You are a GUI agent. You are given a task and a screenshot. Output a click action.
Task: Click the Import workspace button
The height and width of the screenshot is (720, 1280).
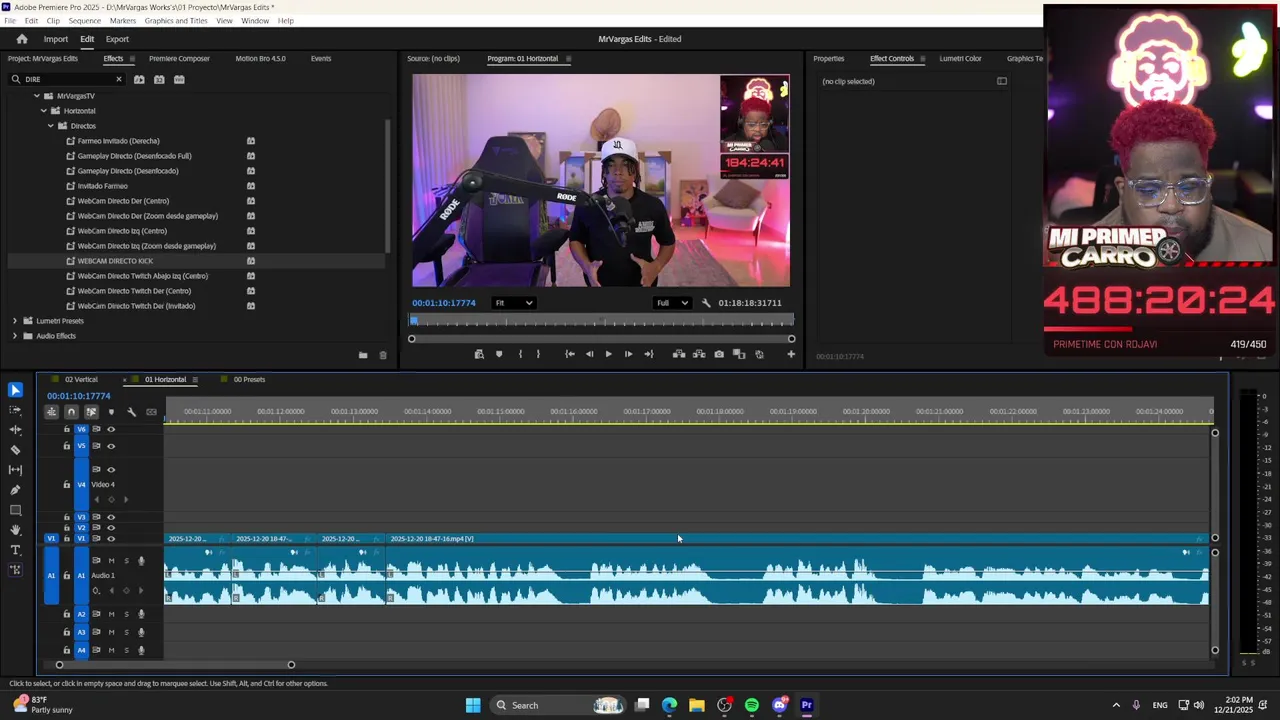click(56, 40)
